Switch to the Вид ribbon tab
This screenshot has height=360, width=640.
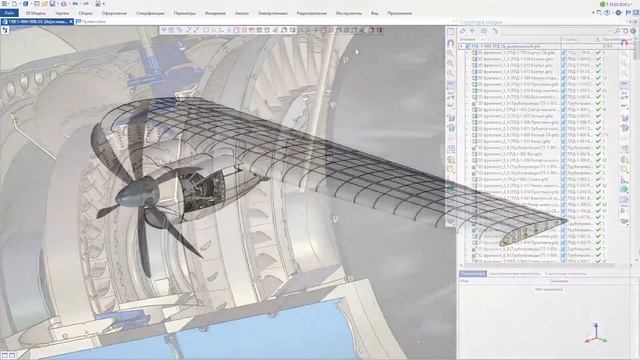tap(374, 13)
